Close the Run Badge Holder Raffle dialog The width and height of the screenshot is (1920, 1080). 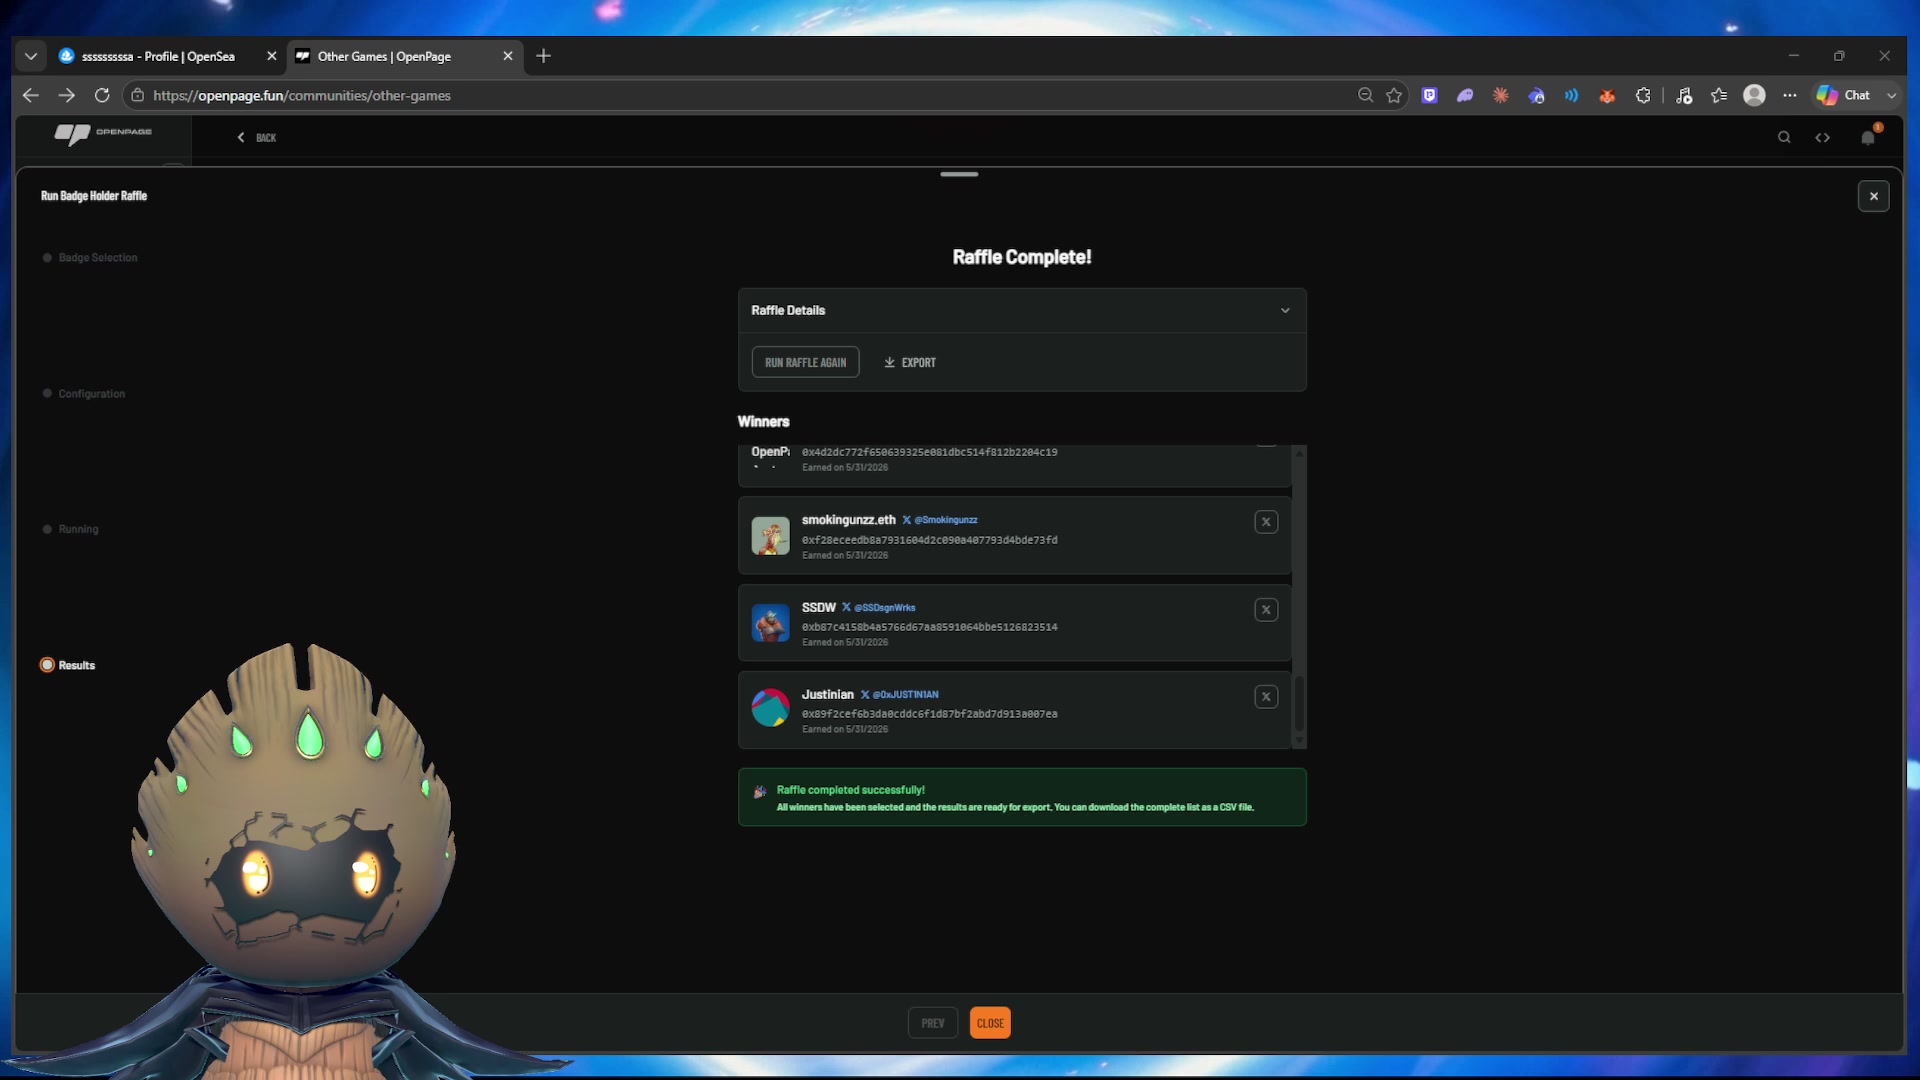click(1874, 196)
